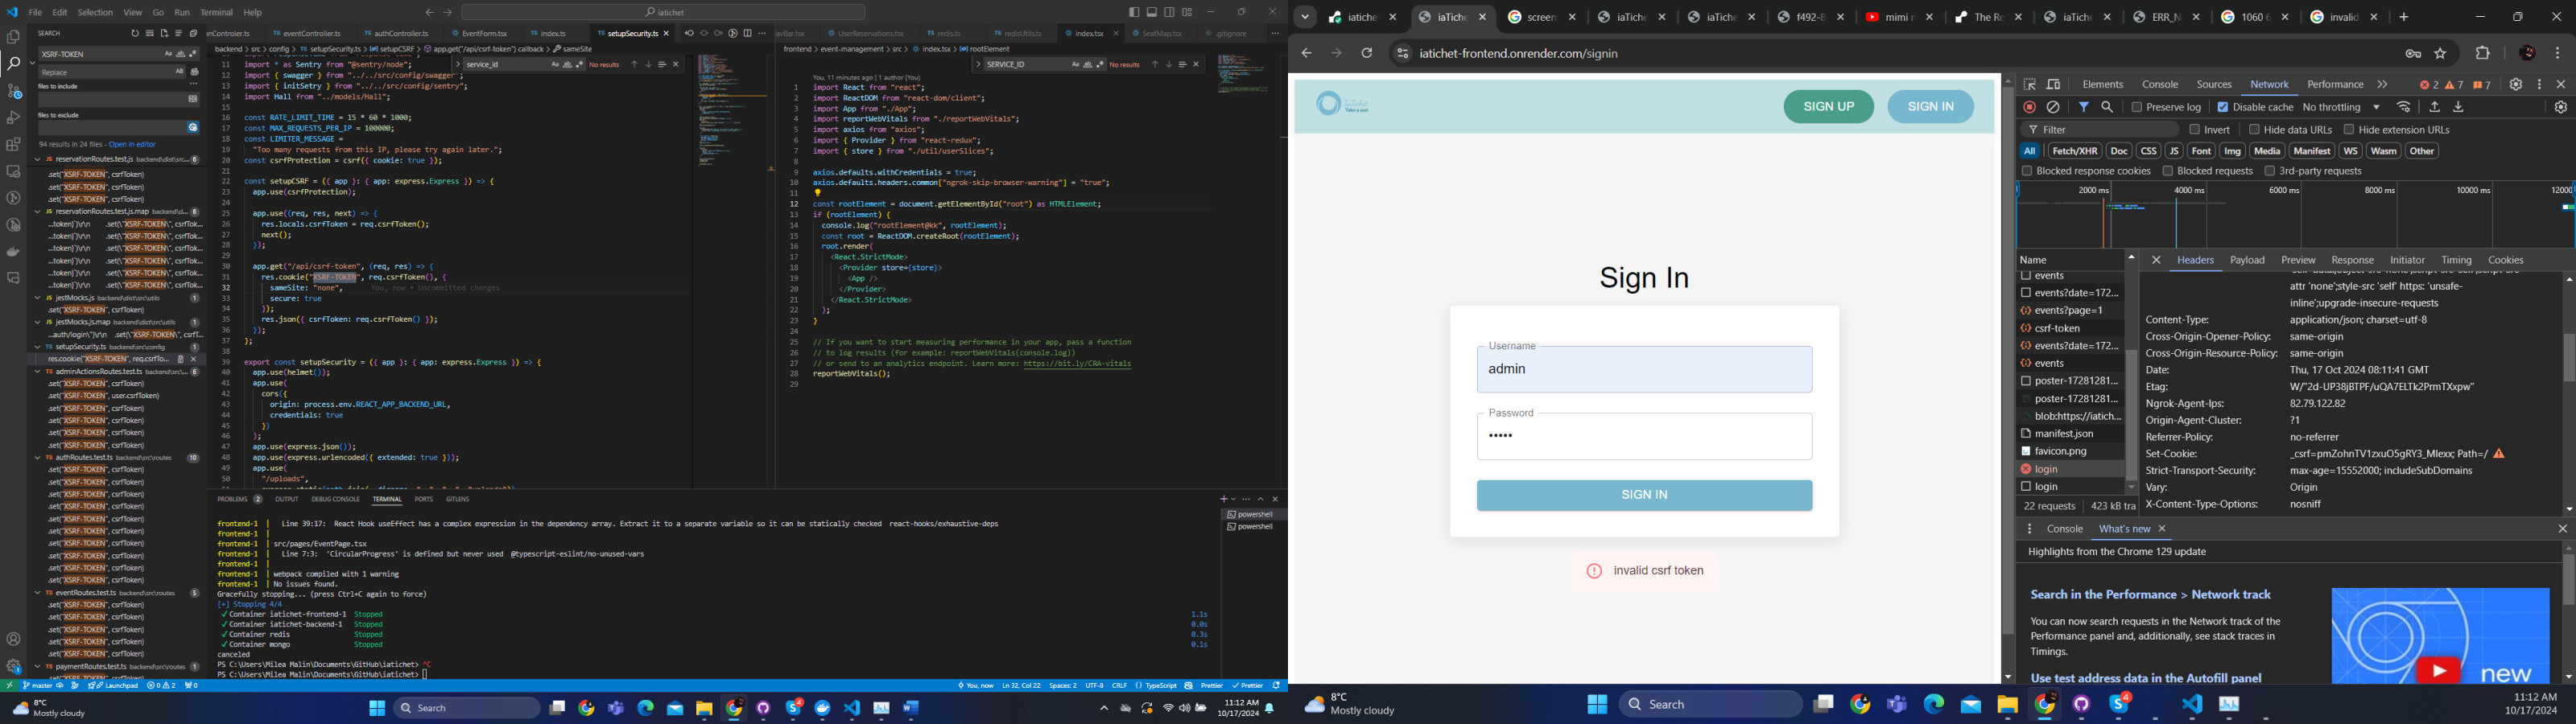Click the SIGN UP button on the webpage
2576x724 pixels.
[1828, 107]
